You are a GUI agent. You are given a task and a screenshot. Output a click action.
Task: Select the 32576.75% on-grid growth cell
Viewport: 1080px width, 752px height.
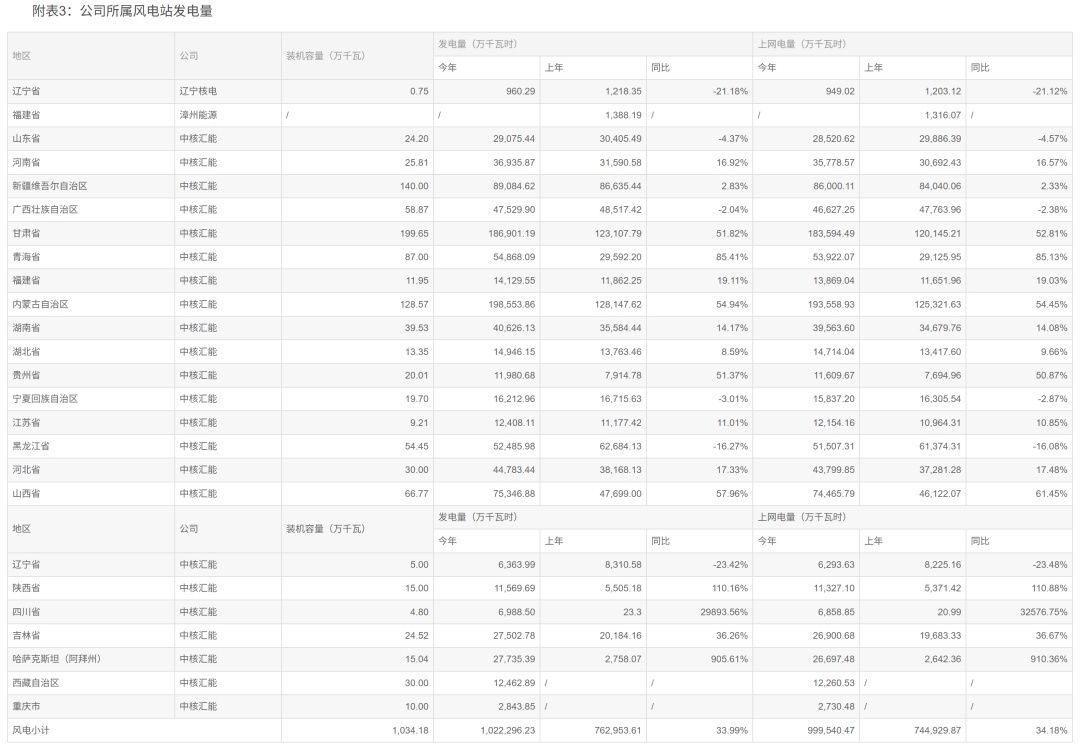pos(1035,612)
